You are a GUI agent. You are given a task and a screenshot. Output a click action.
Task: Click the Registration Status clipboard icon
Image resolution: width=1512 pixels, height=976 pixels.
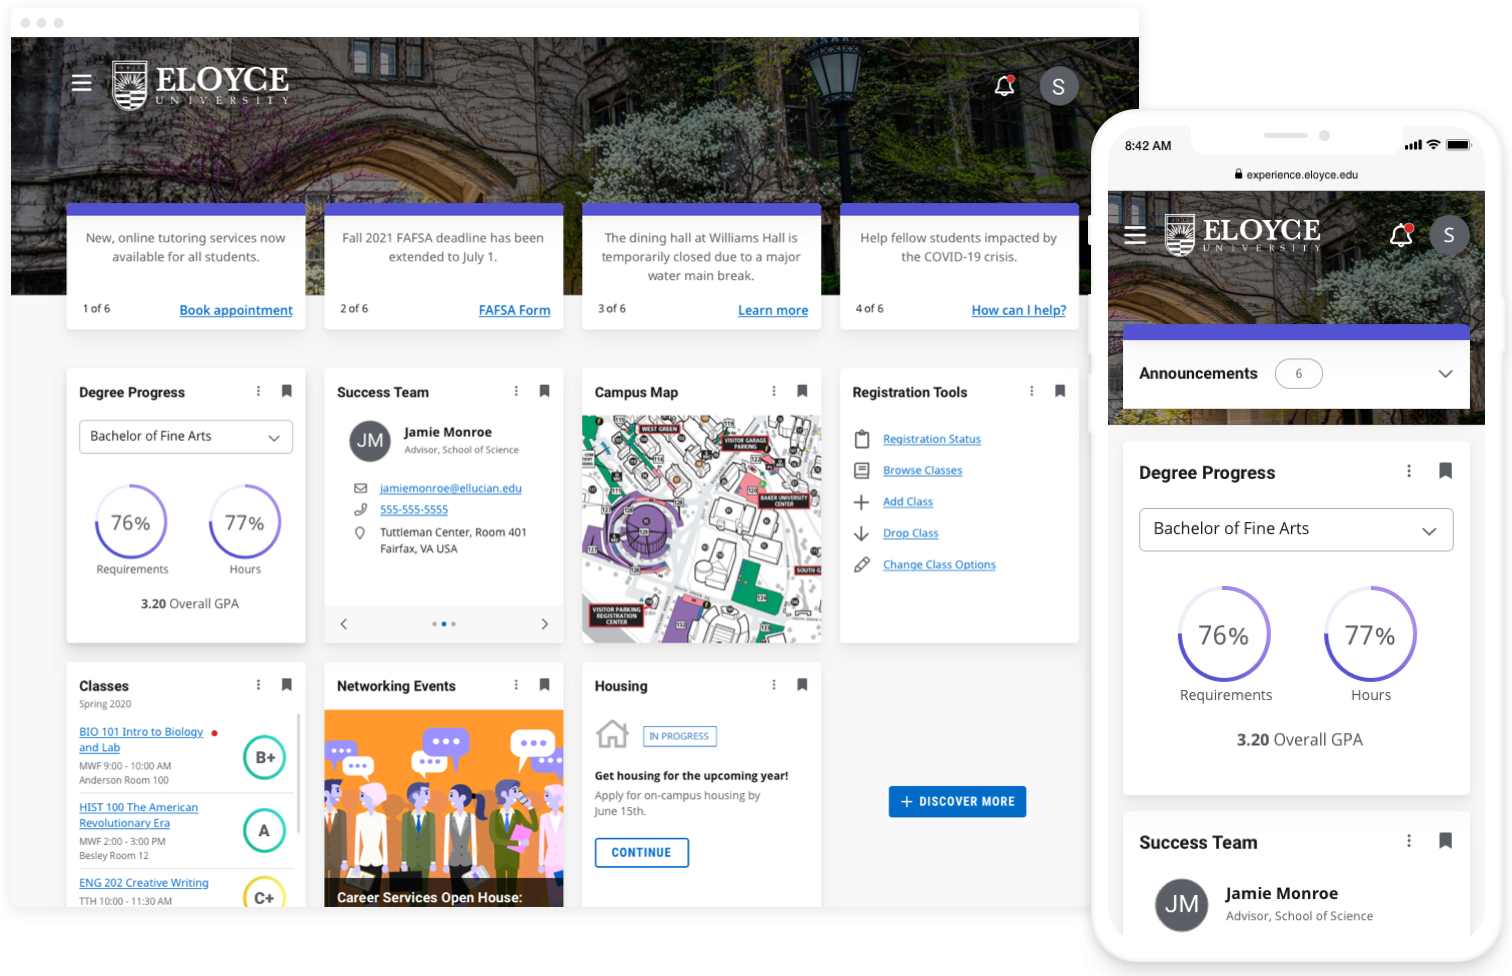(x=862, y=439)
